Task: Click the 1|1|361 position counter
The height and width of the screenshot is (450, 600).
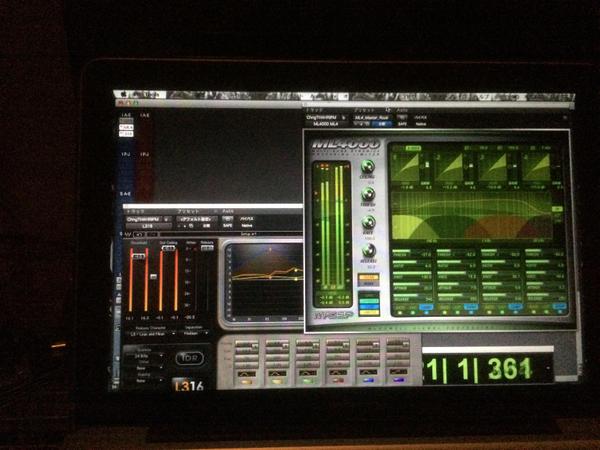Action: pos(488,370)
